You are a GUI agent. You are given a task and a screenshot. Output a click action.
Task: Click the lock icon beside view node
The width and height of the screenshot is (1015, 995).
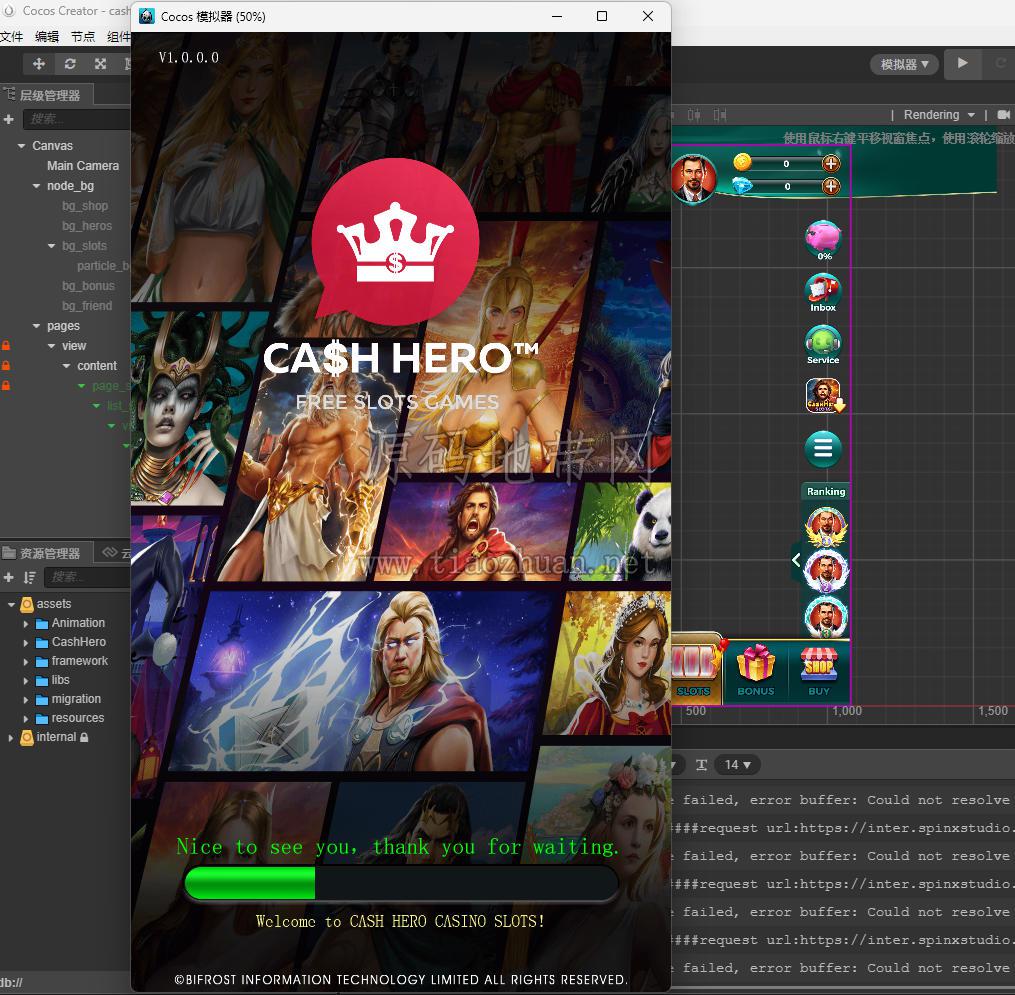[6, 346]
